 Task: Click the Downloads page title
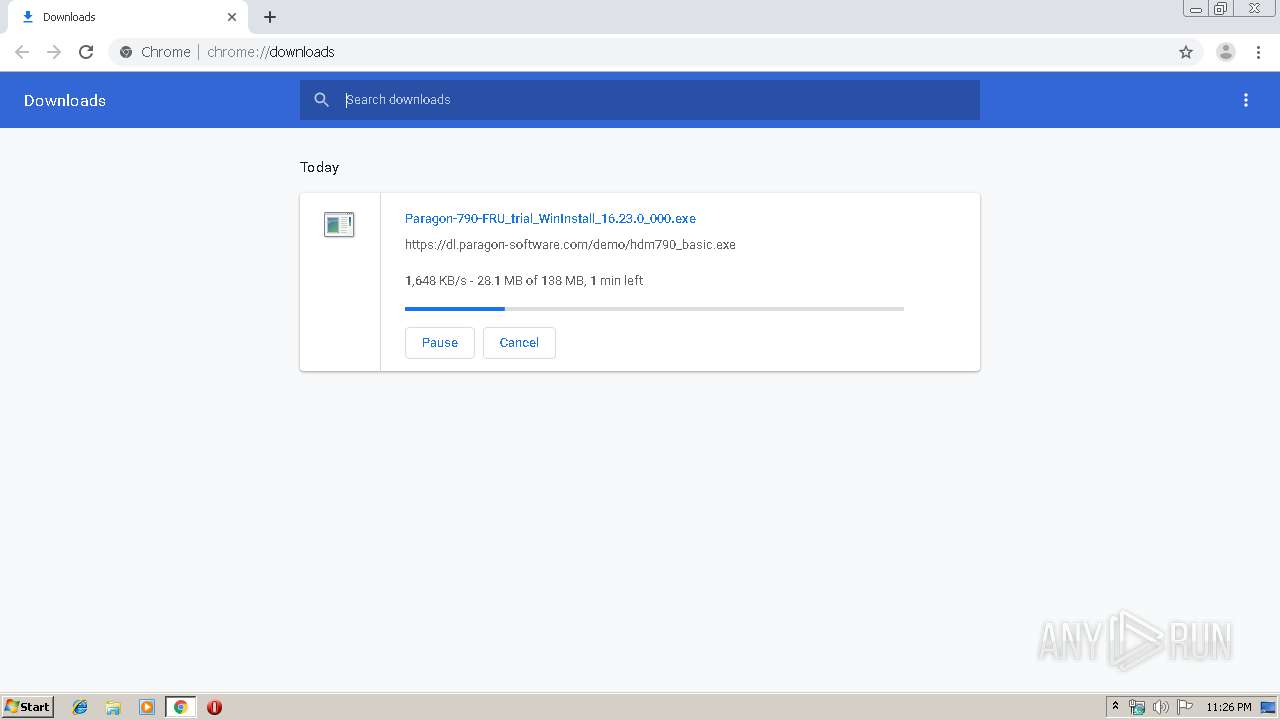pos(65,100)
